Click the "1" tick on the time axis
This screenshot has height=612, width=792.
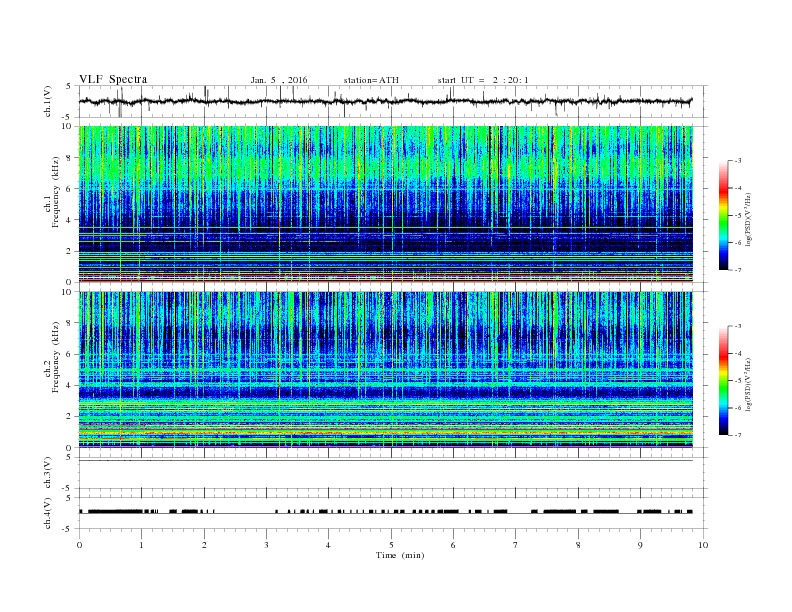(141, 545)
